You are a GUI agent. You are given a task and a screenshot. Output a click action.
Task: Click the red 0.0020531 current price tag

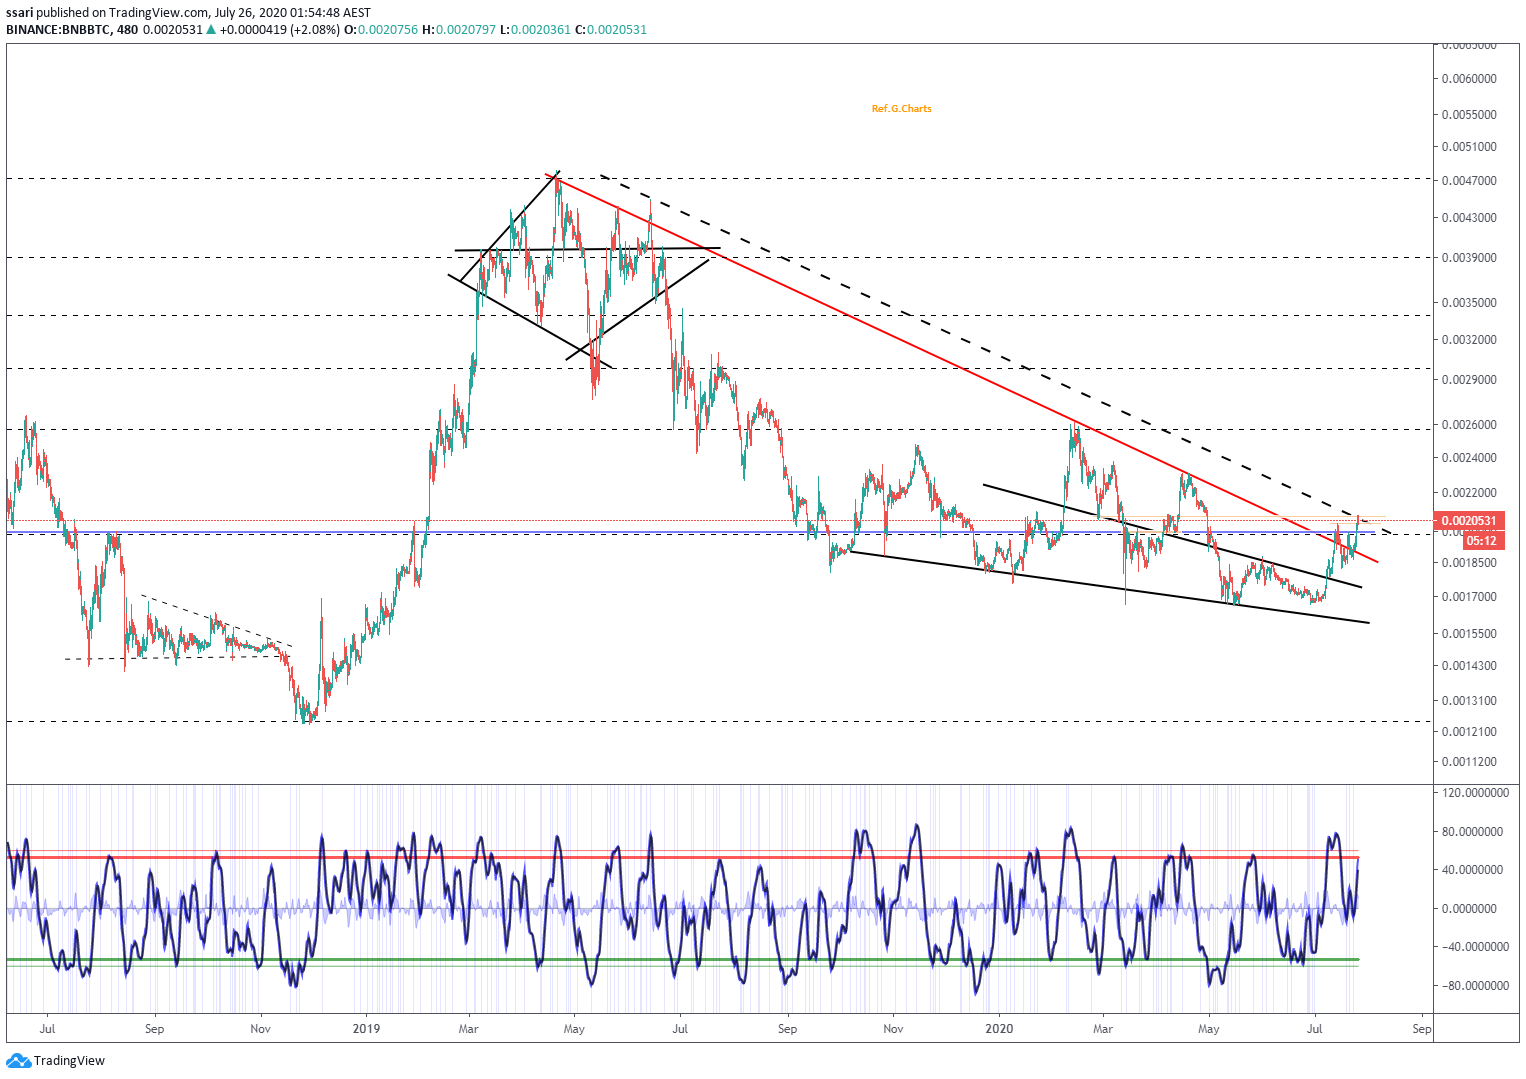[1469, 521]
